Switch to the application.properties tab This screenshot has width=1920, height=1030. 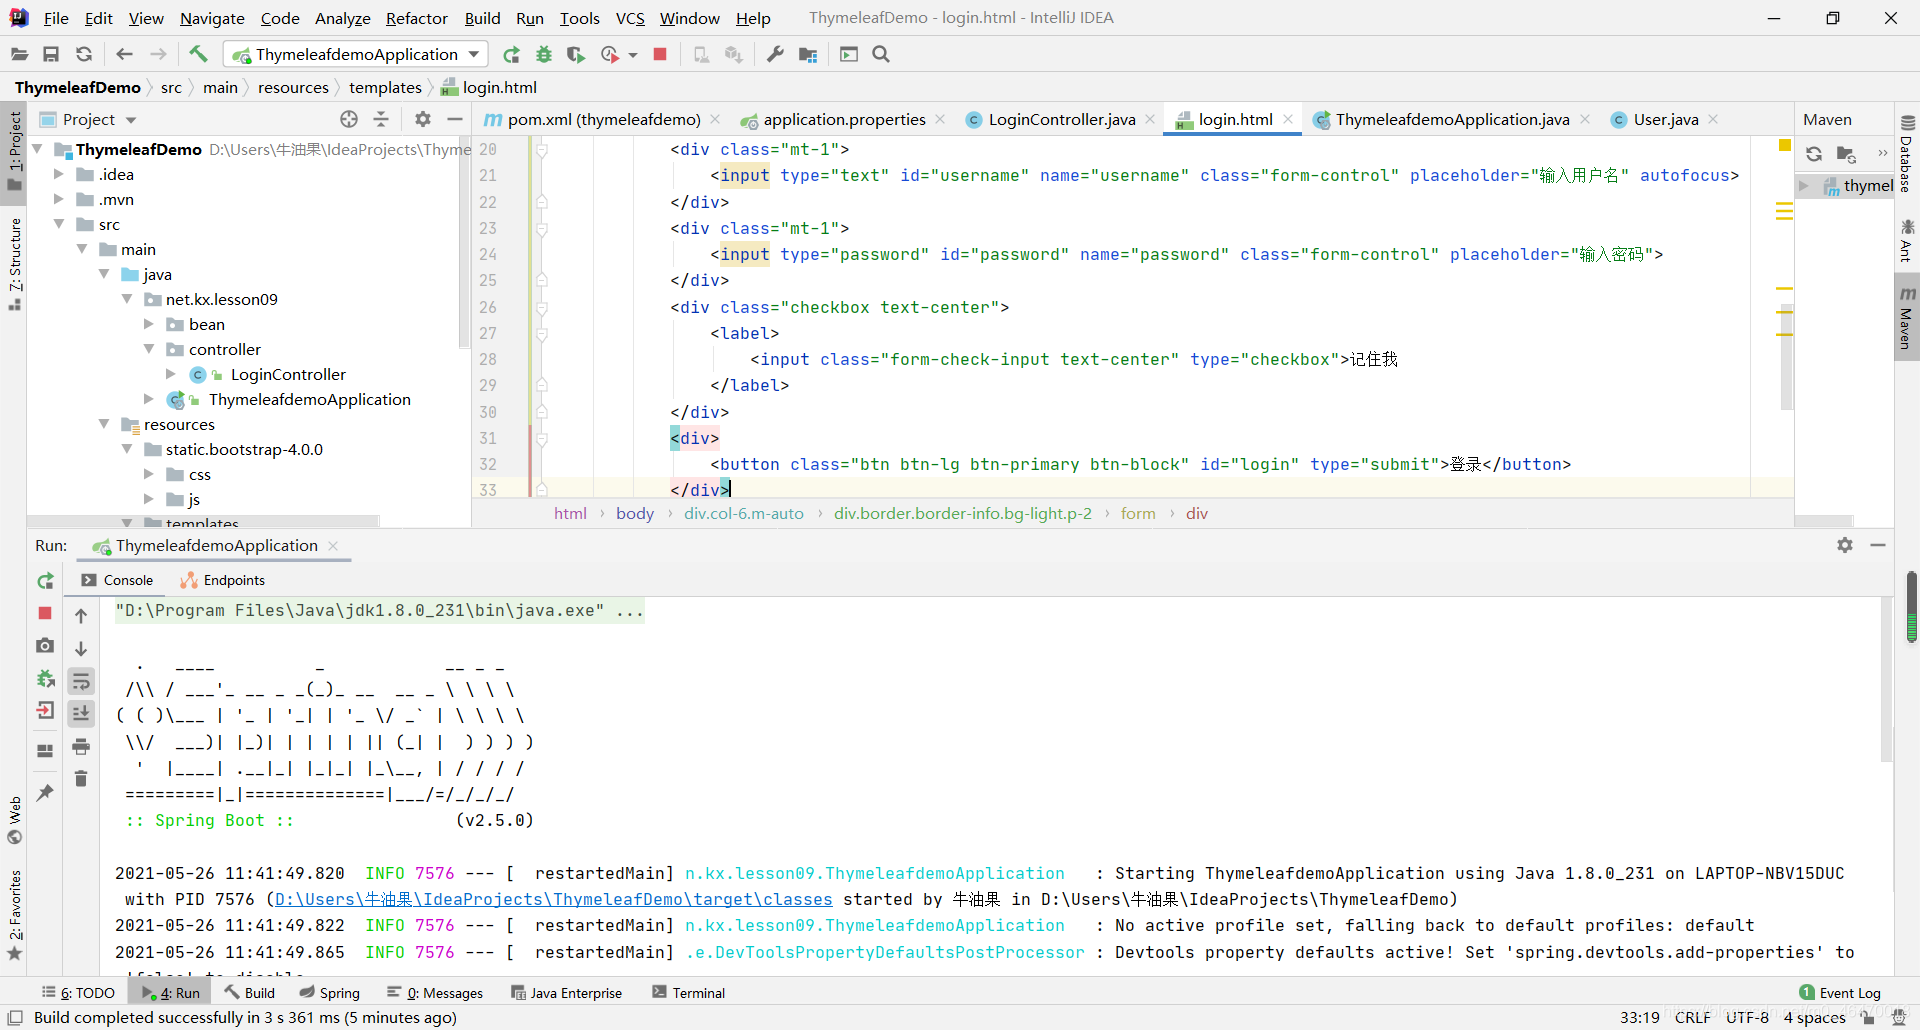[x=843, y=120]
